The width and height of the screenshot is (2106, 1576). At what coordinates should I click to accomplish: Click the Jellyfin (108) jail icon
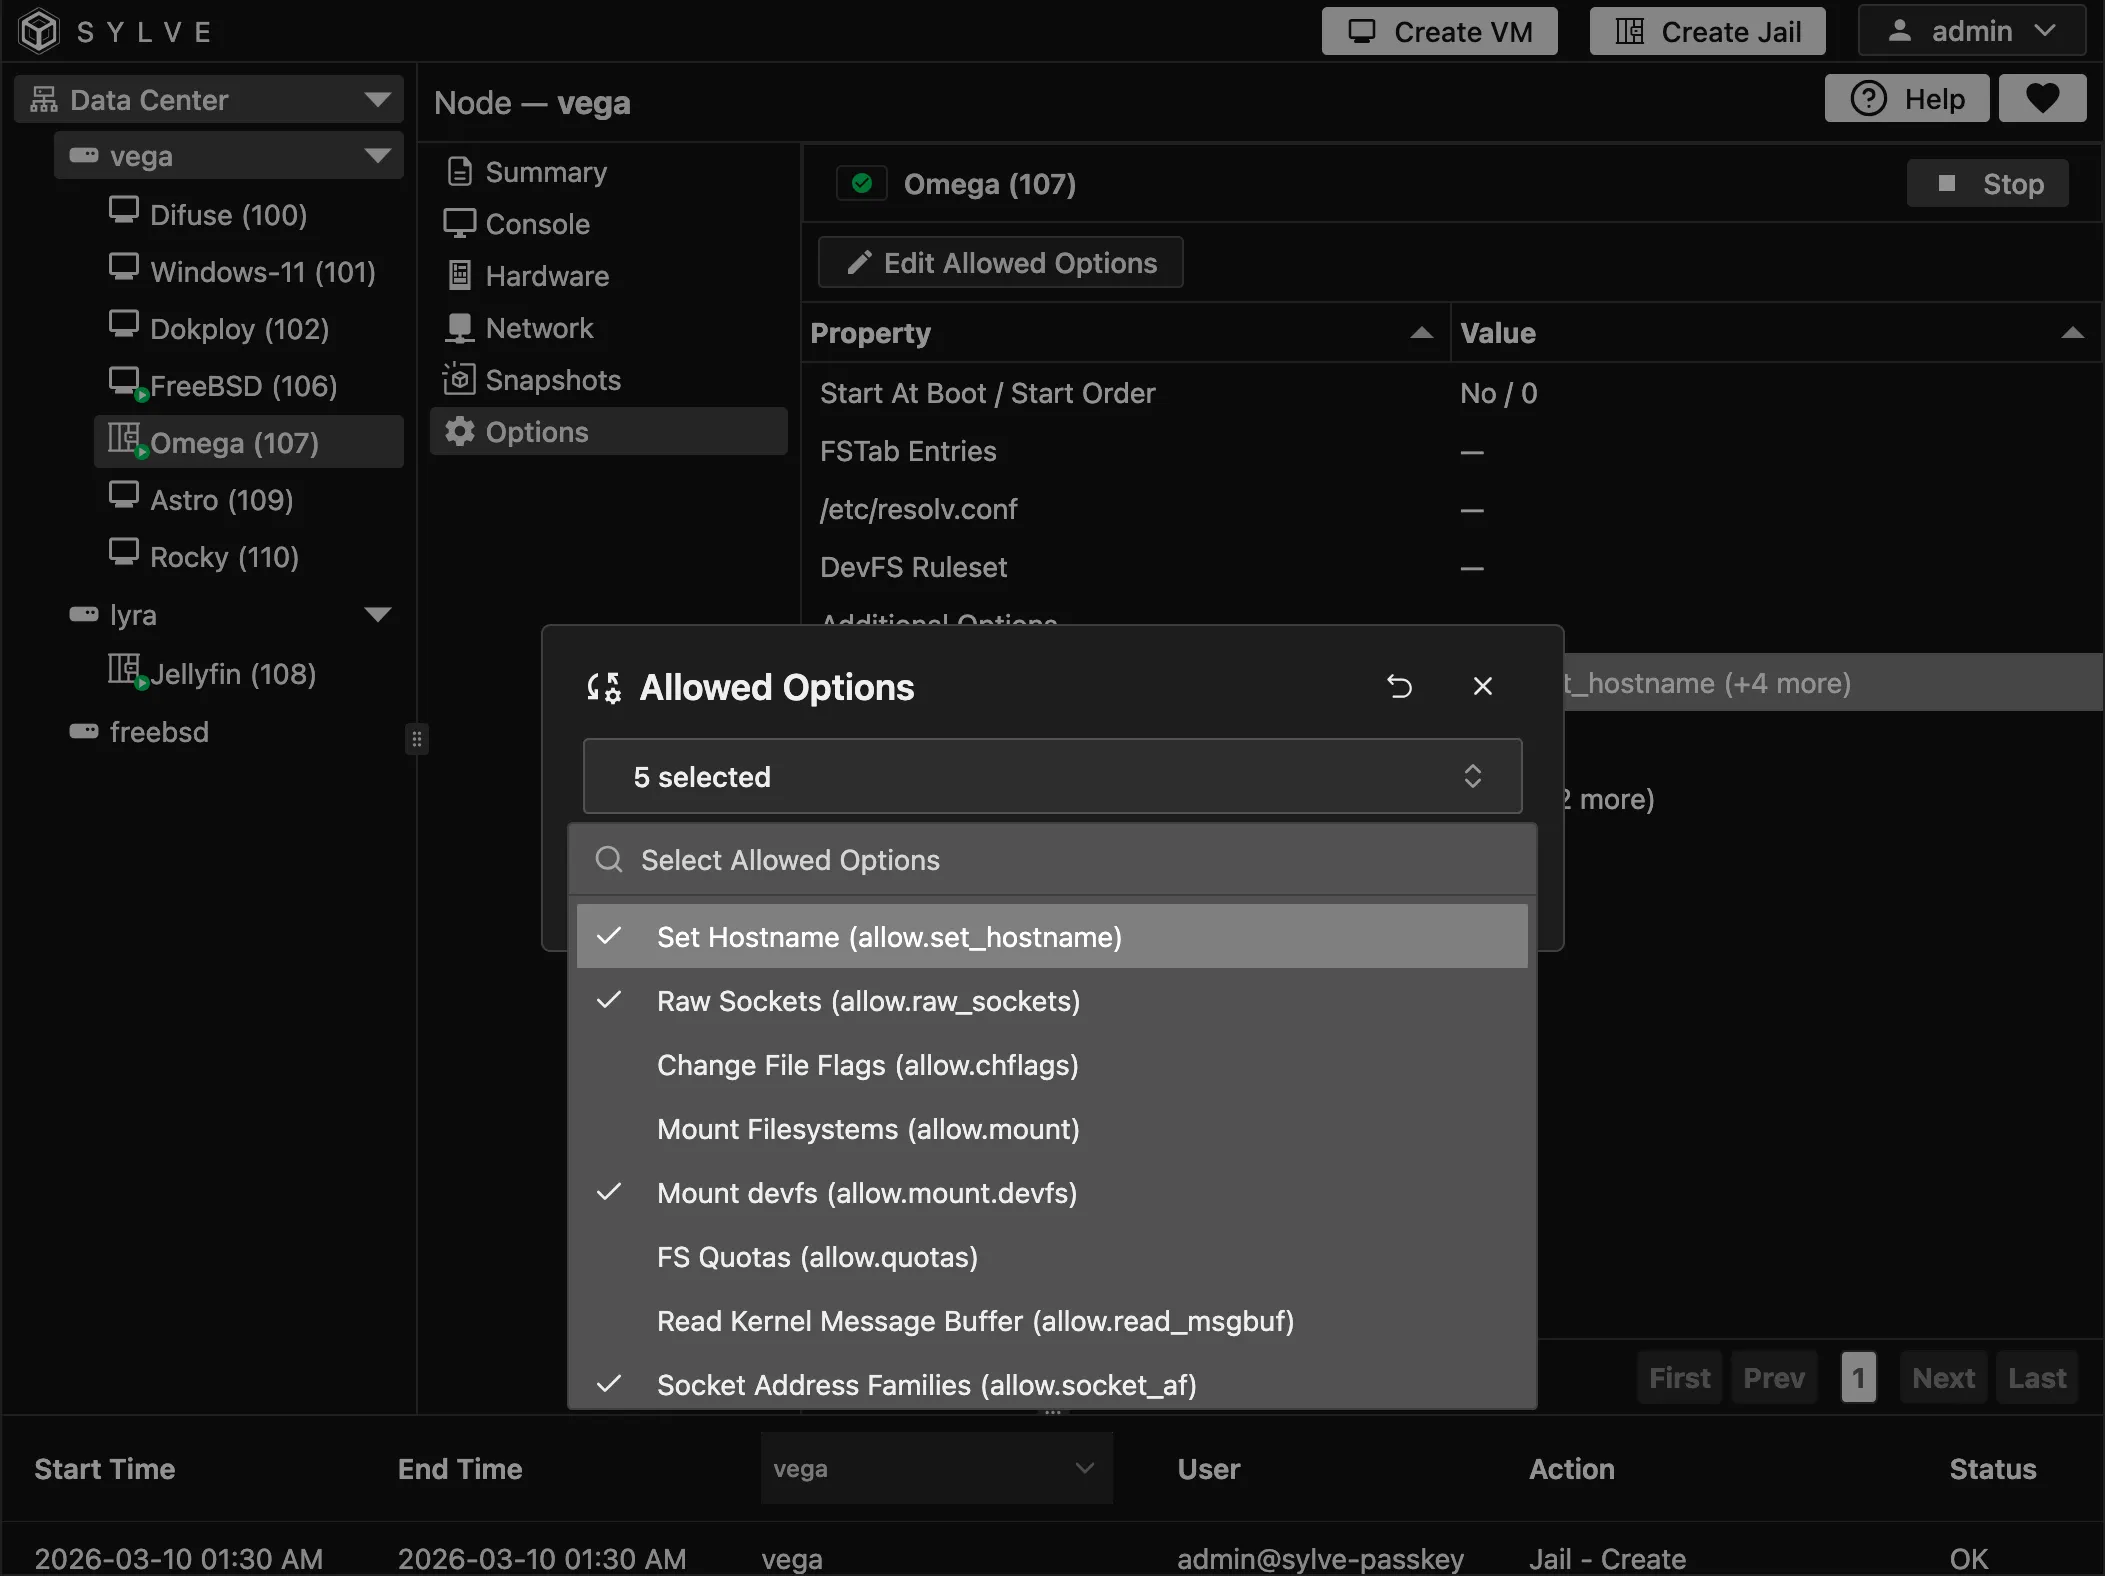(x=125, y=670)
